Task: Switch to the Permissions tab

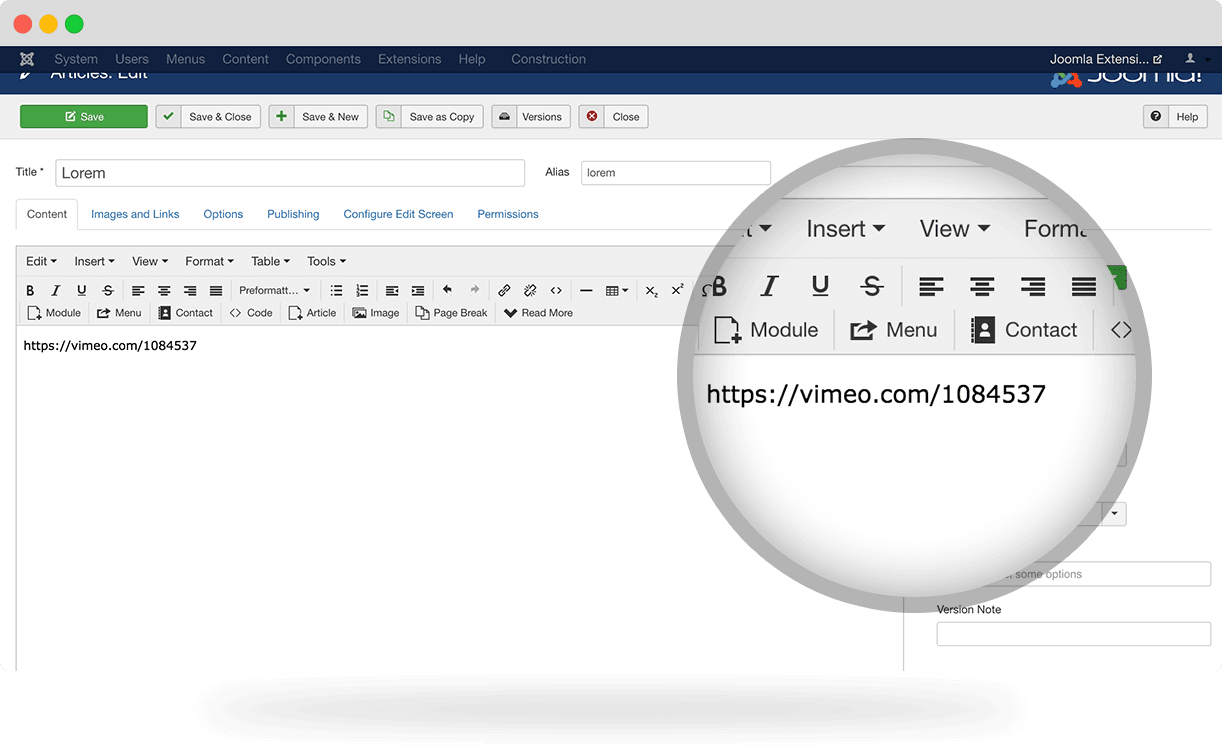Action: click(x=508, y=214)
